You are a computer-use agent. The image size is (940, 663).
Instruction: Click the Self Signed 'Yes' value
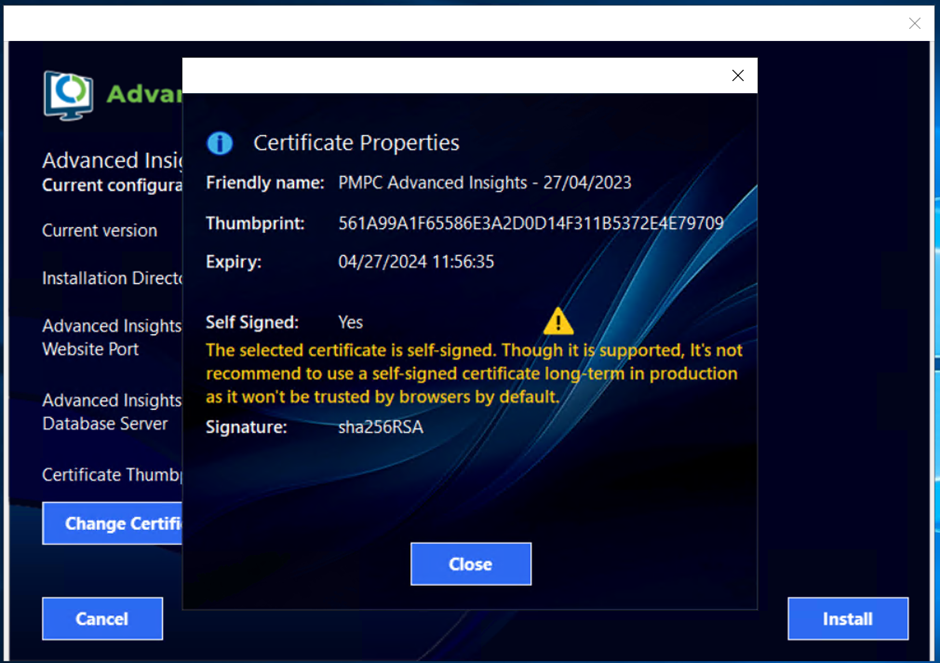[x=350, y=322]
